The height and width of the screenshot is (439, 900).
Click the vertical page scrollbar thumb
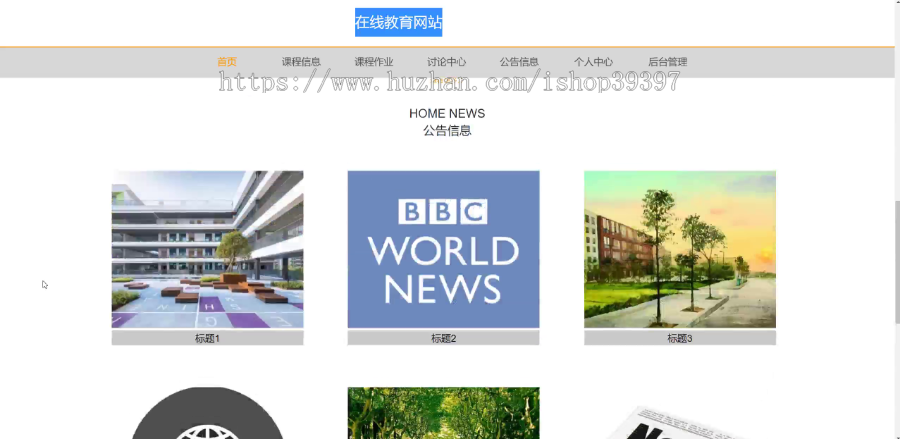pos(897,262)
